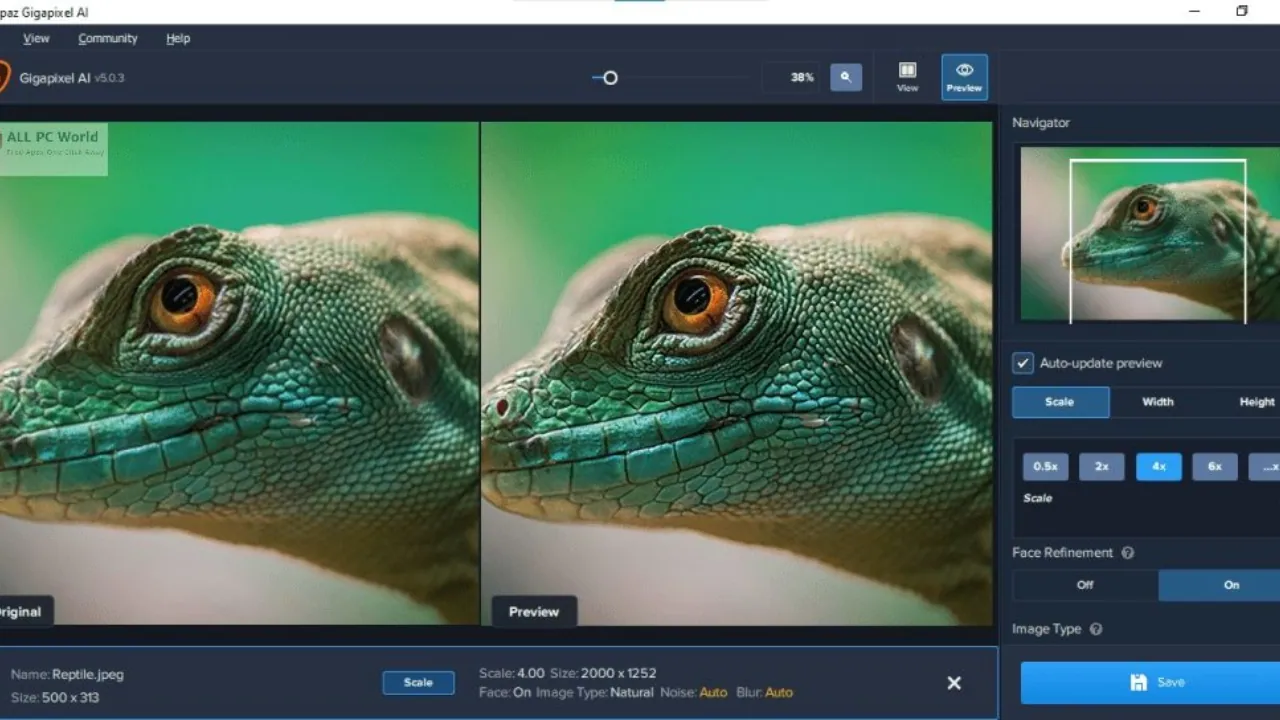Click the Size: 2000 x 1252 text
Image resolution: width=1280 pixels, height=720 pixels.
point(603,673)
